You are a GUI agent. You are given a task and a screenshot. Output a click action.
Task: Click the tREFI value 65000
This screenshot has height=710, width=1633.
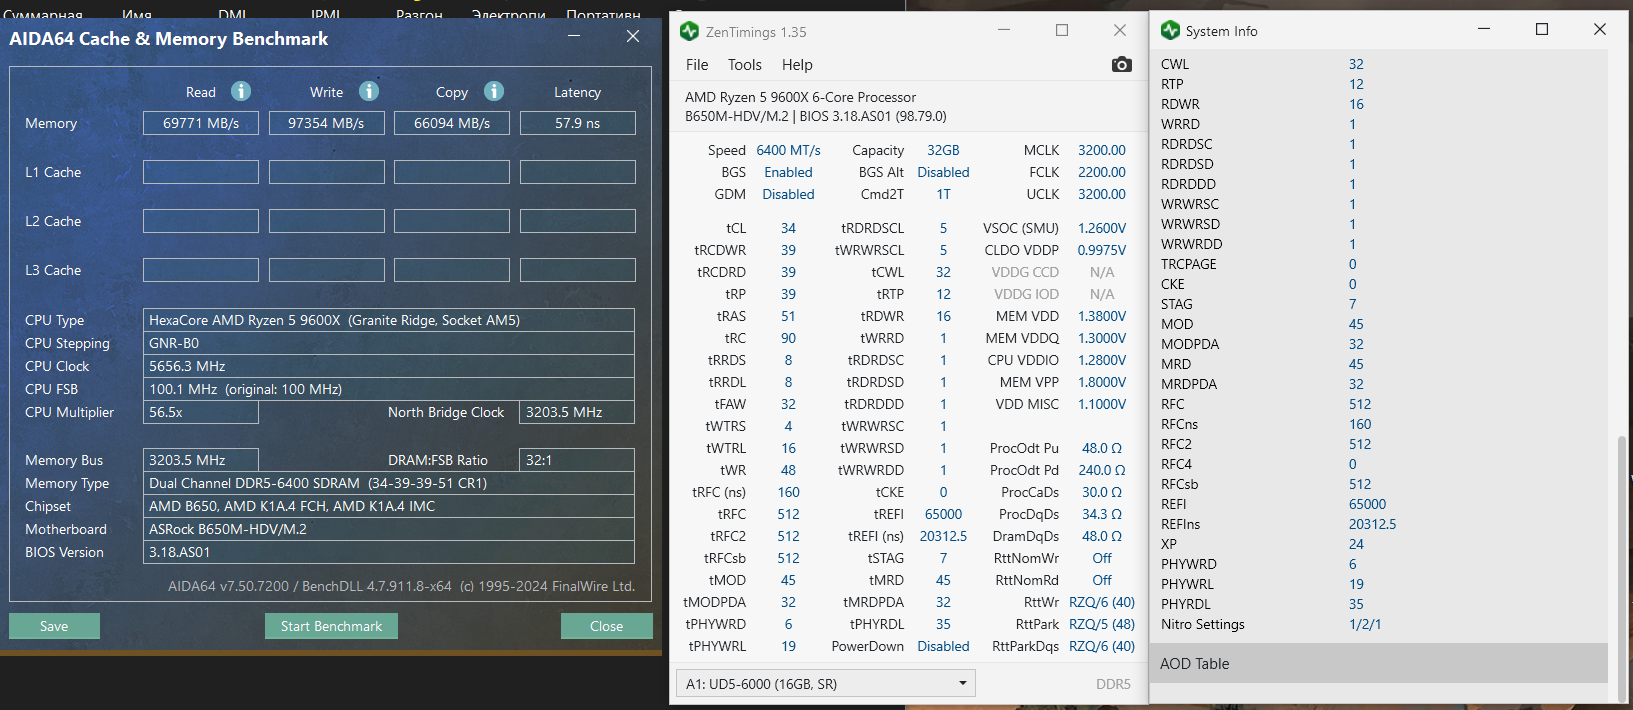(x=943, y=514)
